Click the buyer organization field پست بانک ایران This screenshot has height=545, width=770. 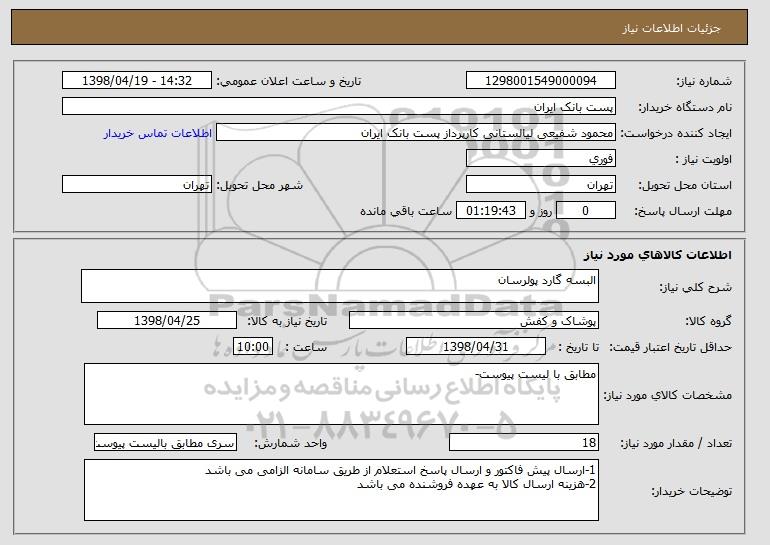click(x=339, y=107)
